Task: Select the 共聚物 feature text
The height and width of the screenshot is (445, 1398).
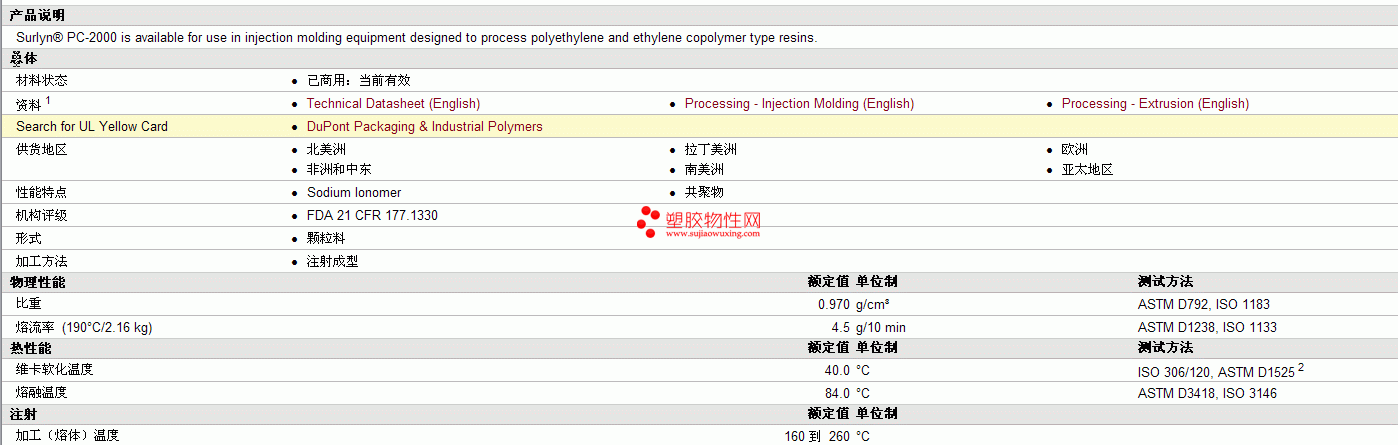Action: pos(704,192)
